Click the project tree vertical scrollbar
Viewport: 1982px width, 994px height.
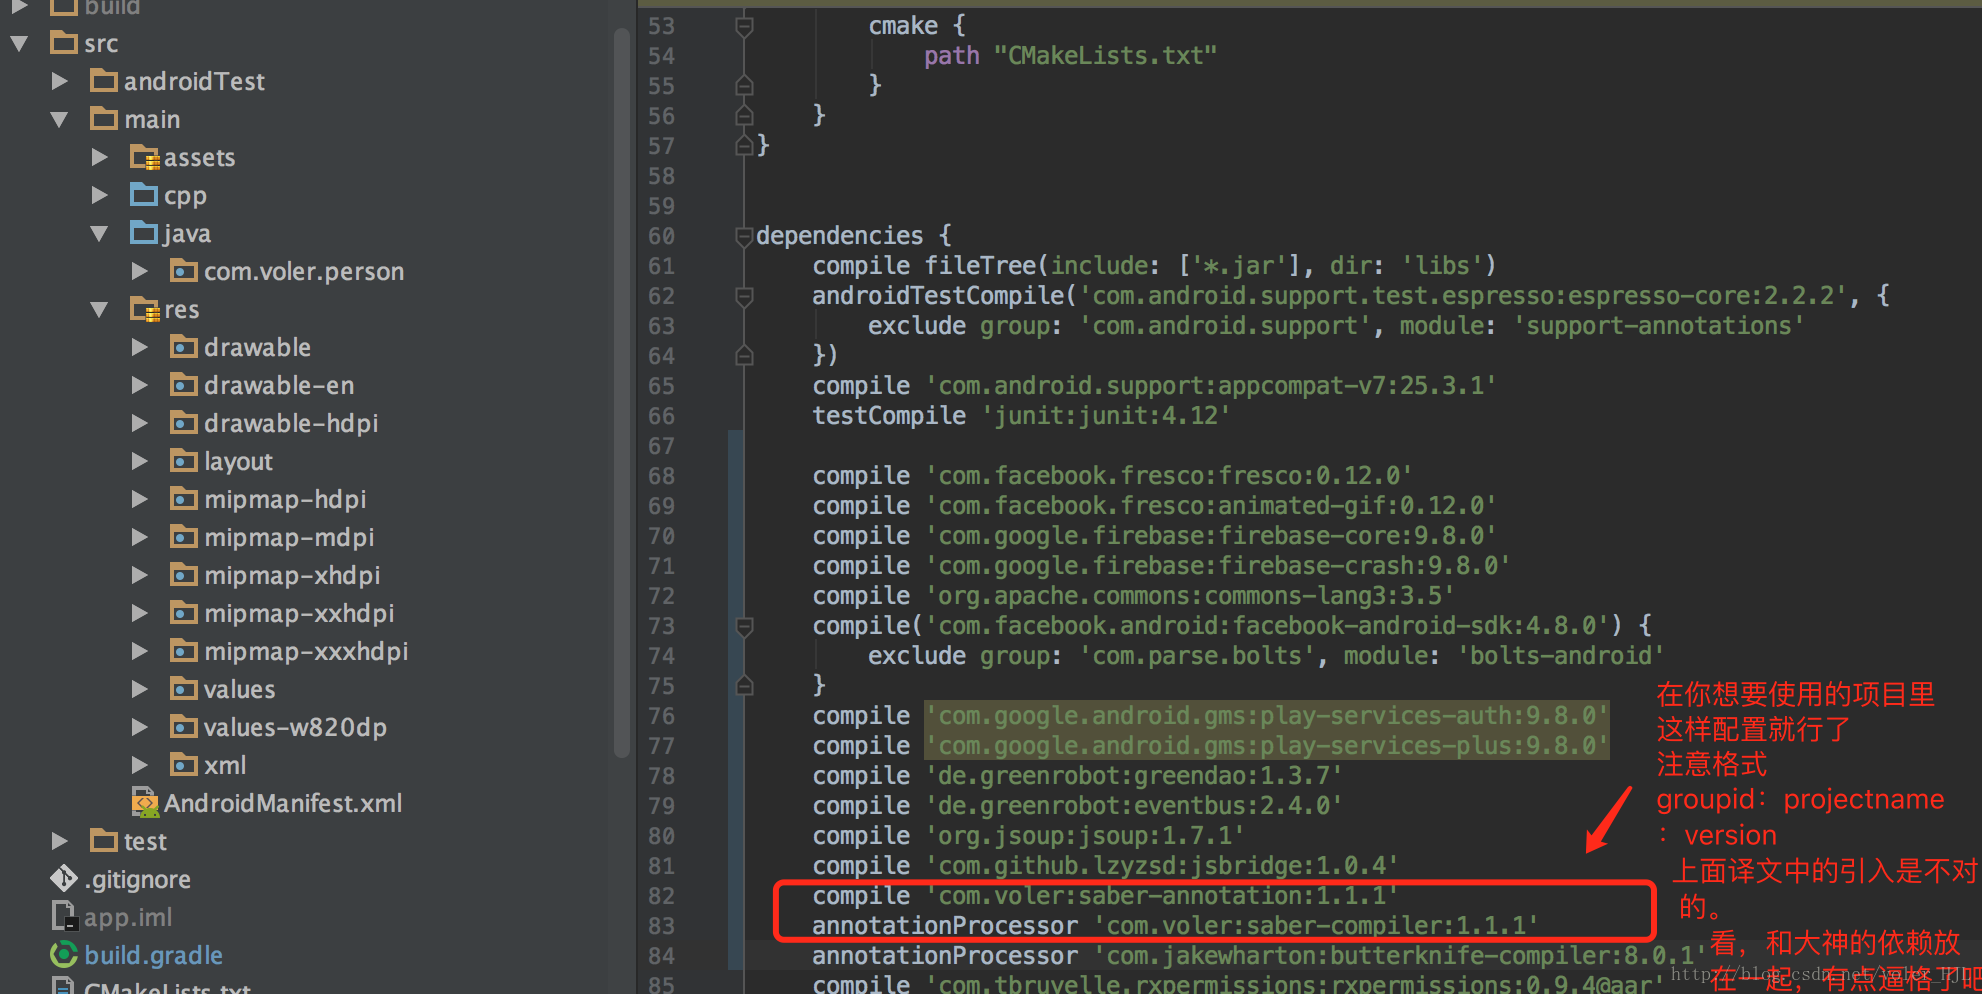pyautogui.click(x=621, y=392)
